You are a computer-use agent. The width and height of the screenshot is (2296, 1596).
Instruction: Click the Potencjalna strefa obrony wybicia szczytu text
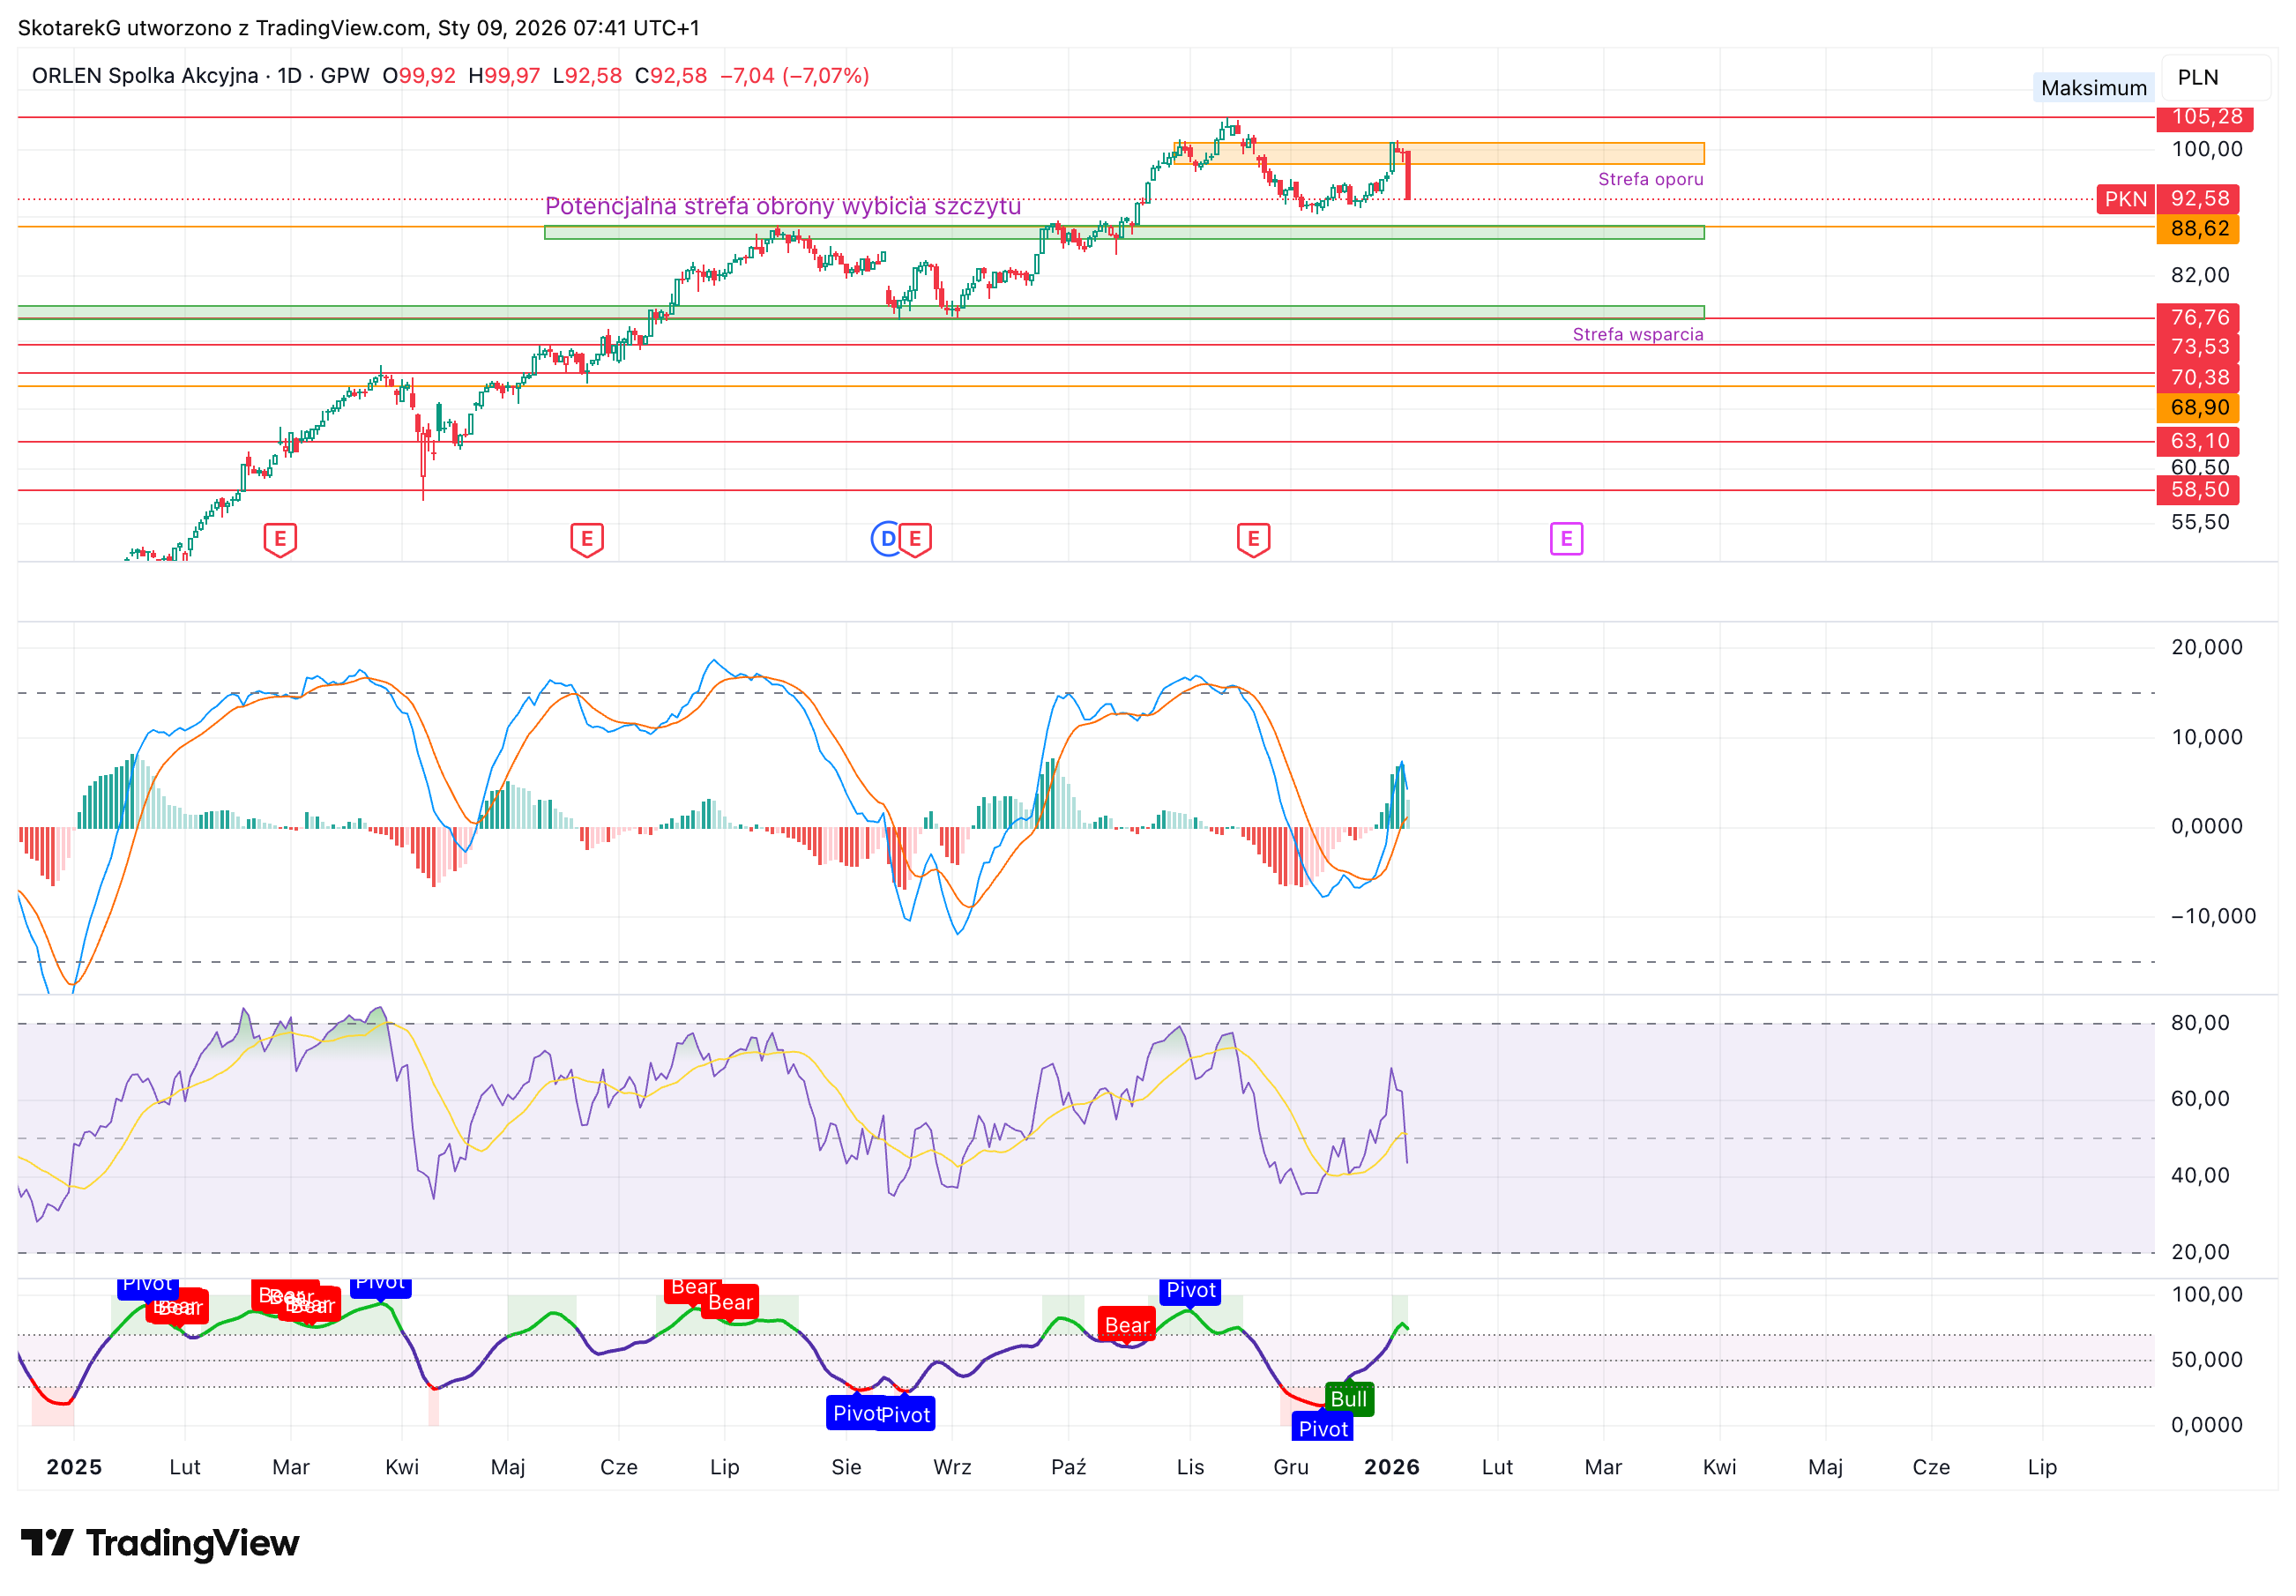coord(782,206)
